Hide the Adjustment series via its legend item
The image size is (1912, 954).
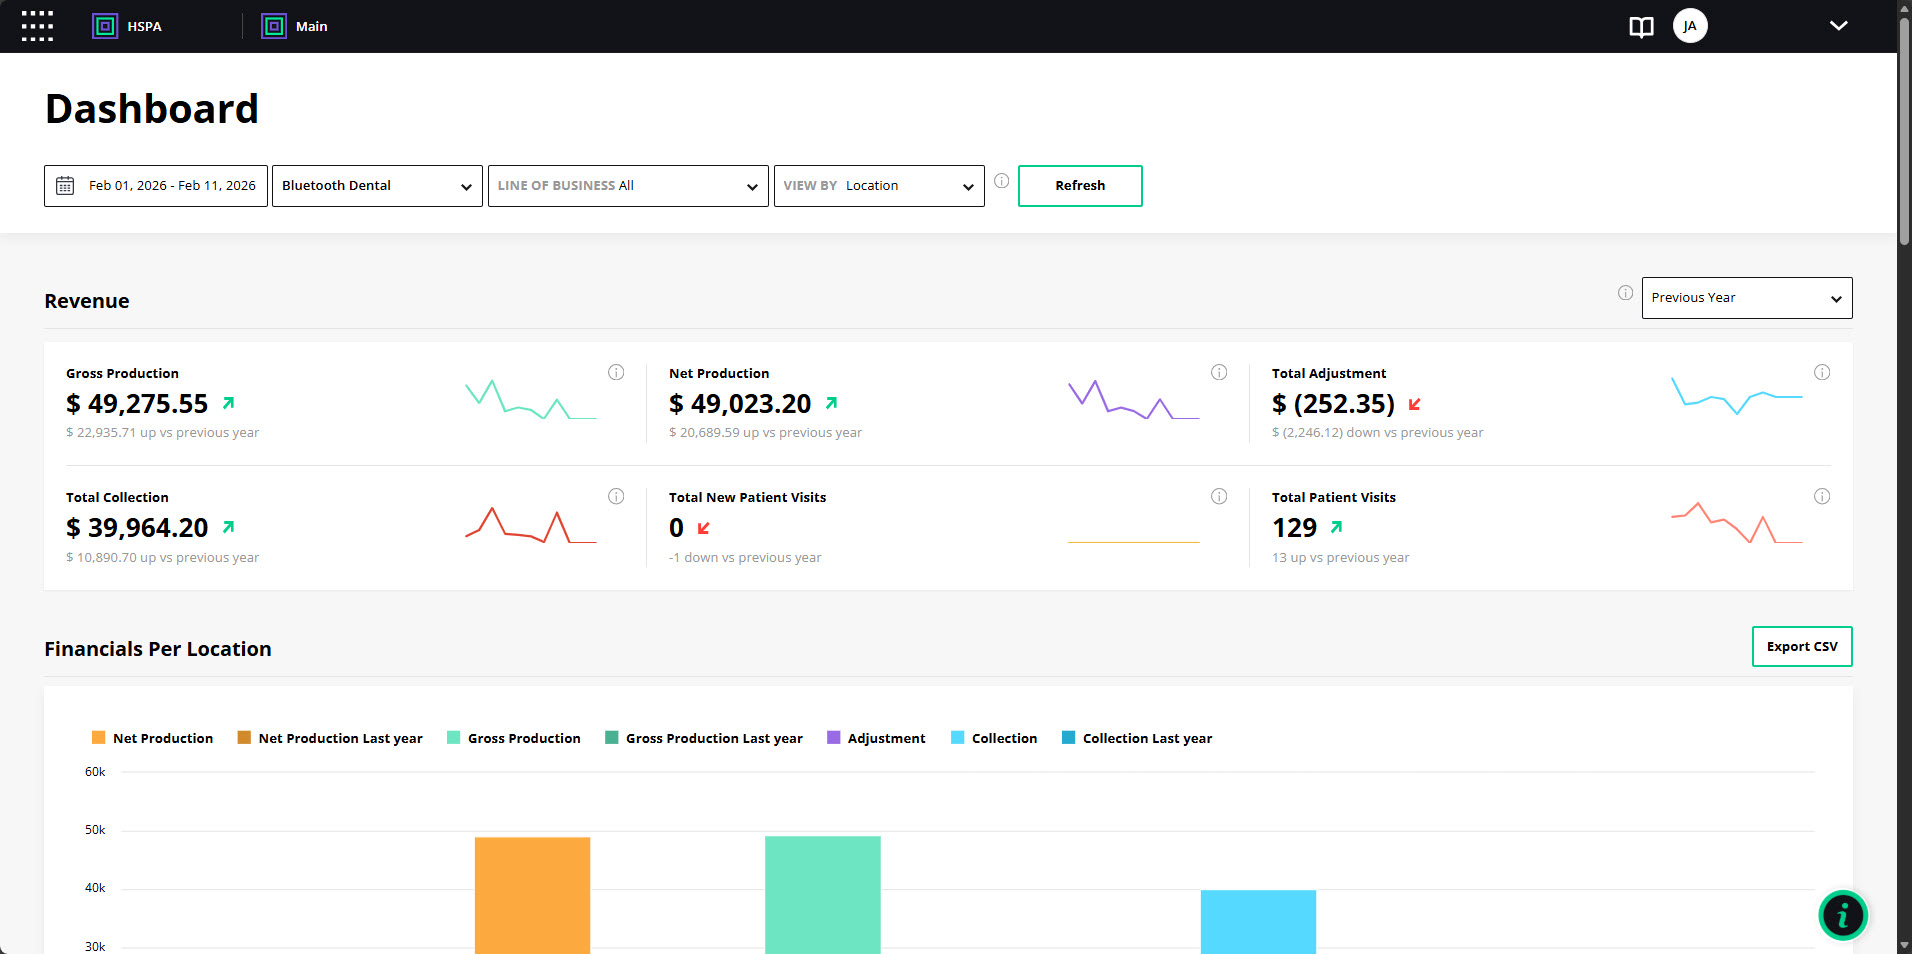(878, 738)
